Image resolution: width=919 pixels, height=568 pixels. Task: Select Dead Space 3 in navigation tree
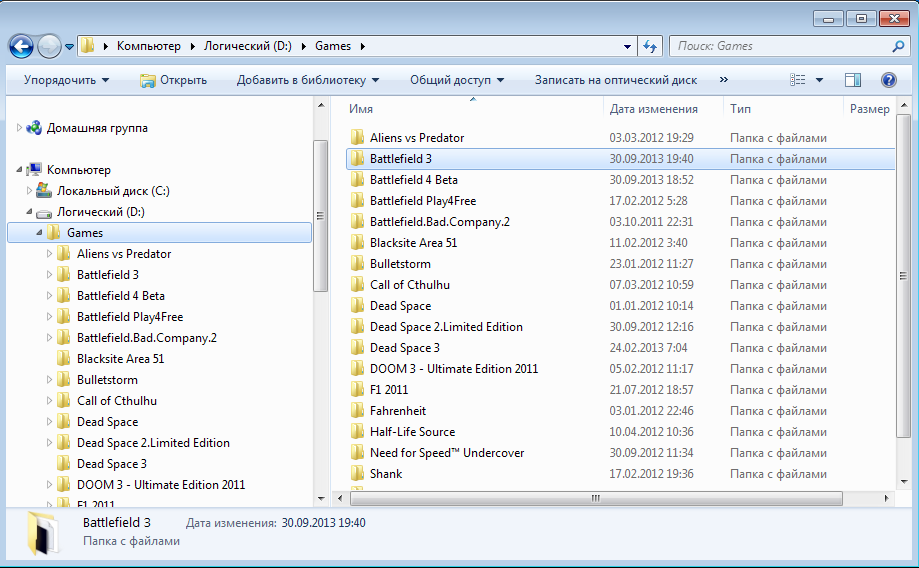tap(111, 464)
